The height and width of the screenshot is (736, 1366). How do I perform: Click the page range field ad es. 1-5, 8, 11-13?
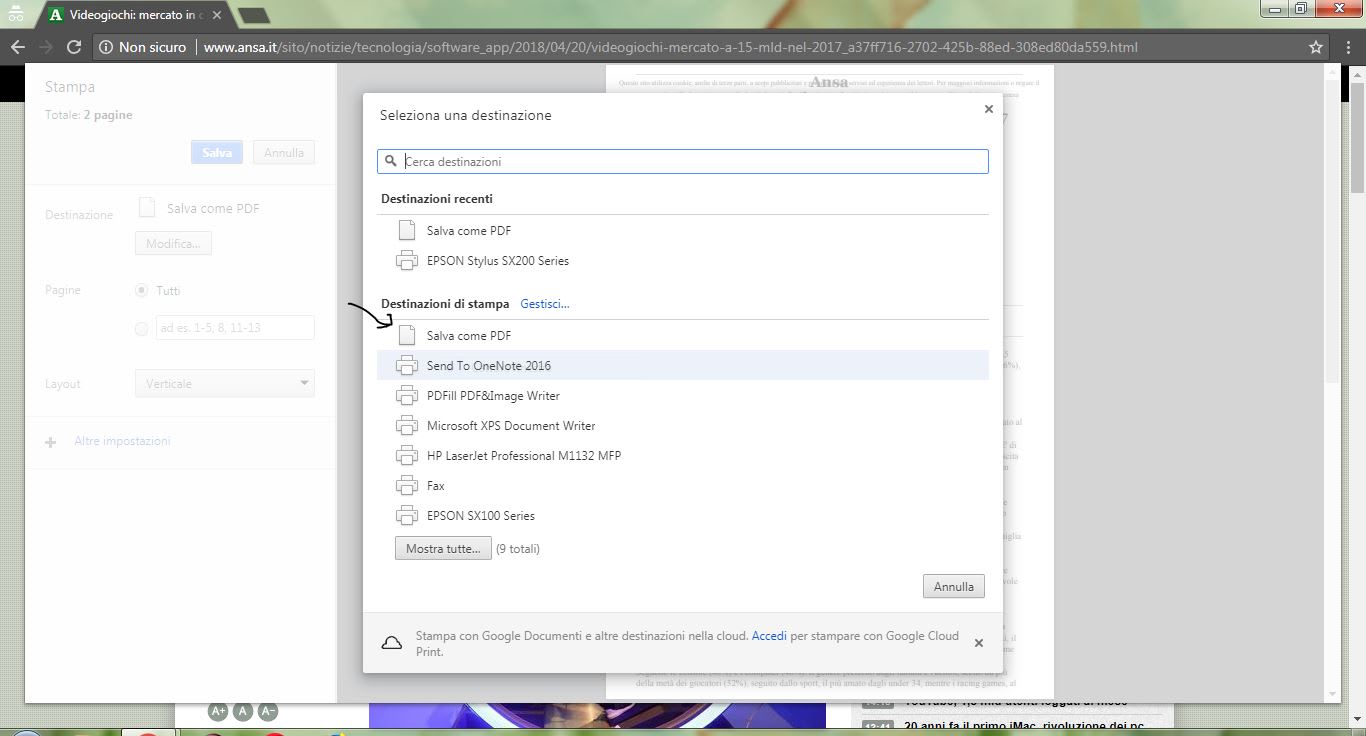click(235, 327)
